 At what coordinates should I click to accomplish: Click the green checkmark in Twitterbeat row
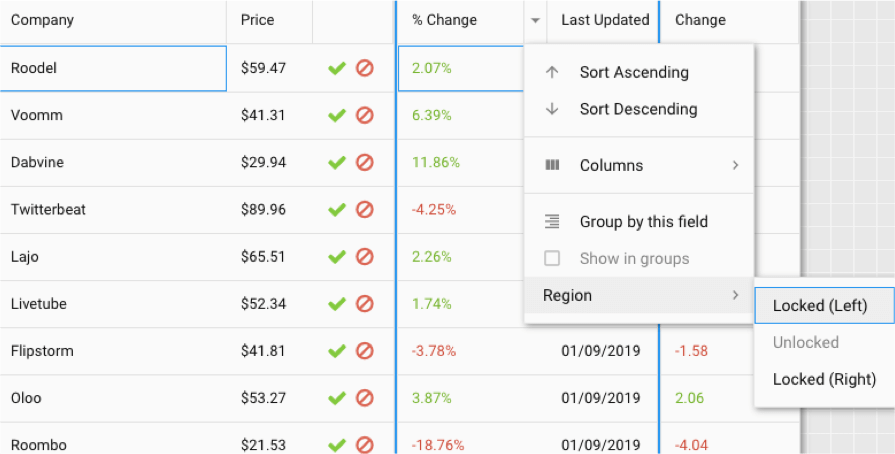[337, 210]
